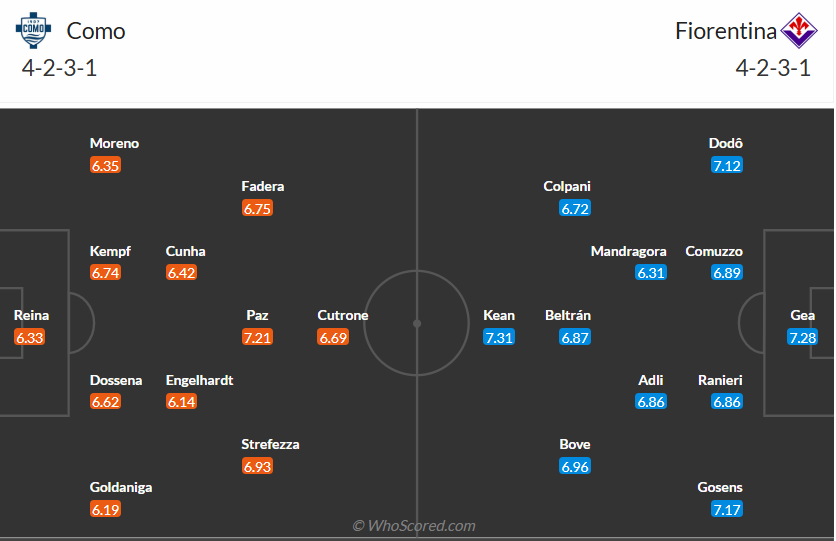Click Paz's 7.21 rating badge
The height and width of the screenshot is (541, 836).
pyautogui.click(x=257, y=337)
